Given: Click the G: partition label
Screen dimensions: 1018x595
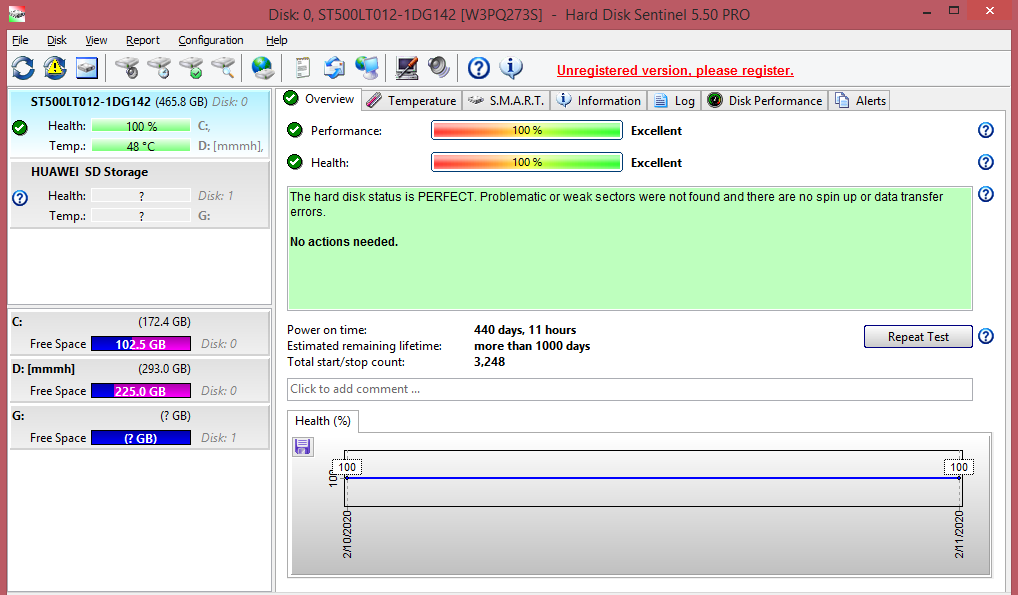Looking at the screenshot, I should (18, 416).
